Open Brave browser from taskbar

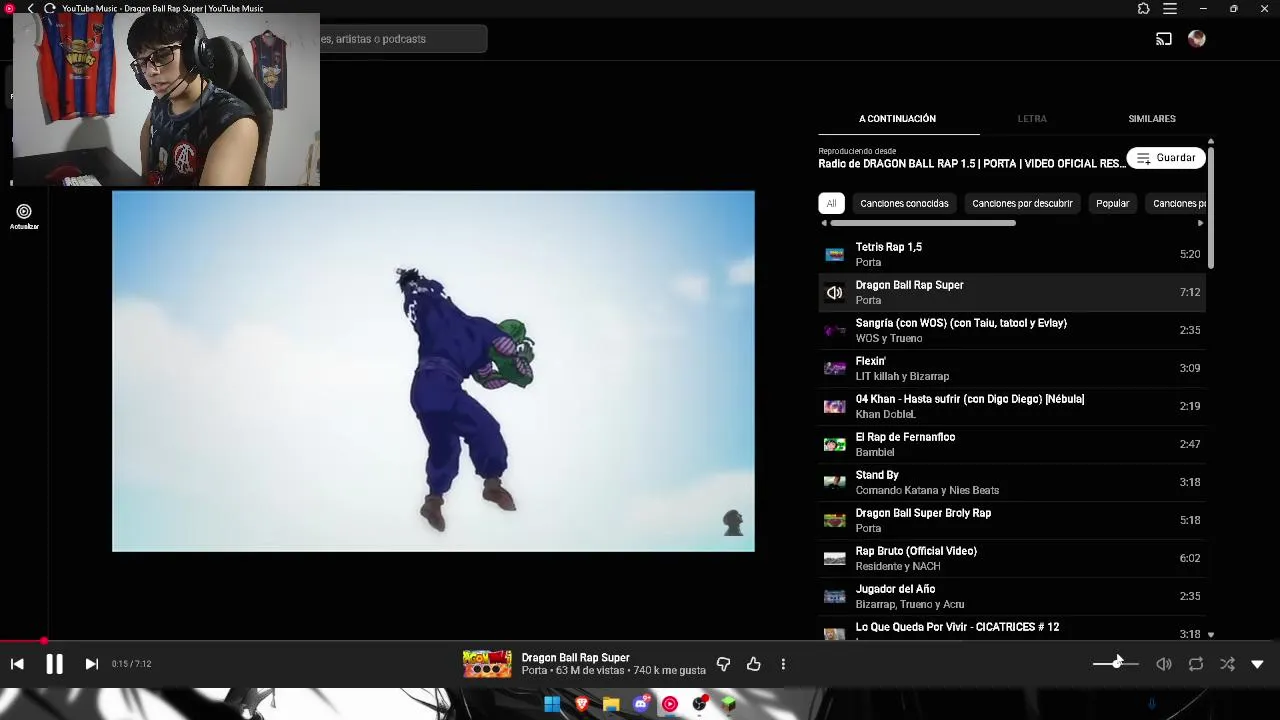click(581, 704)
